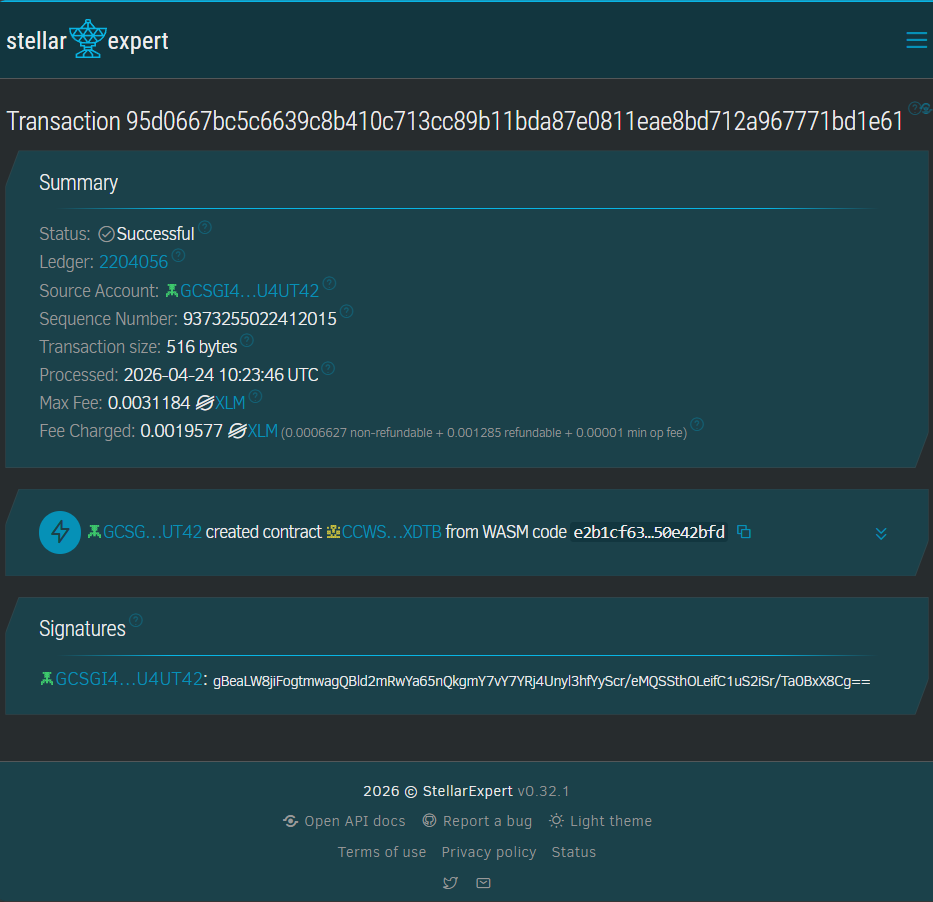Click the Max Fee value 0.0031184
The height and width of the screenshot is (902, 933).
pos(149,403)
